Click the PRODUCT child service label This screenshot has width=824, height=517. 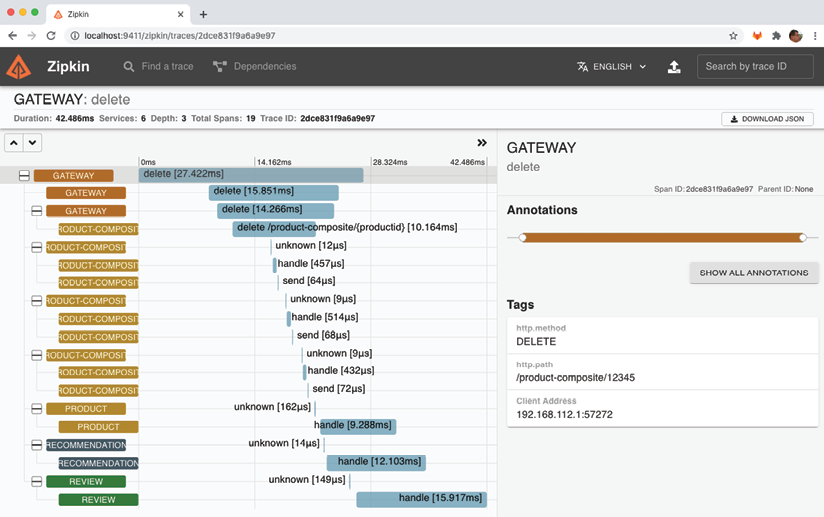[98, 427]
